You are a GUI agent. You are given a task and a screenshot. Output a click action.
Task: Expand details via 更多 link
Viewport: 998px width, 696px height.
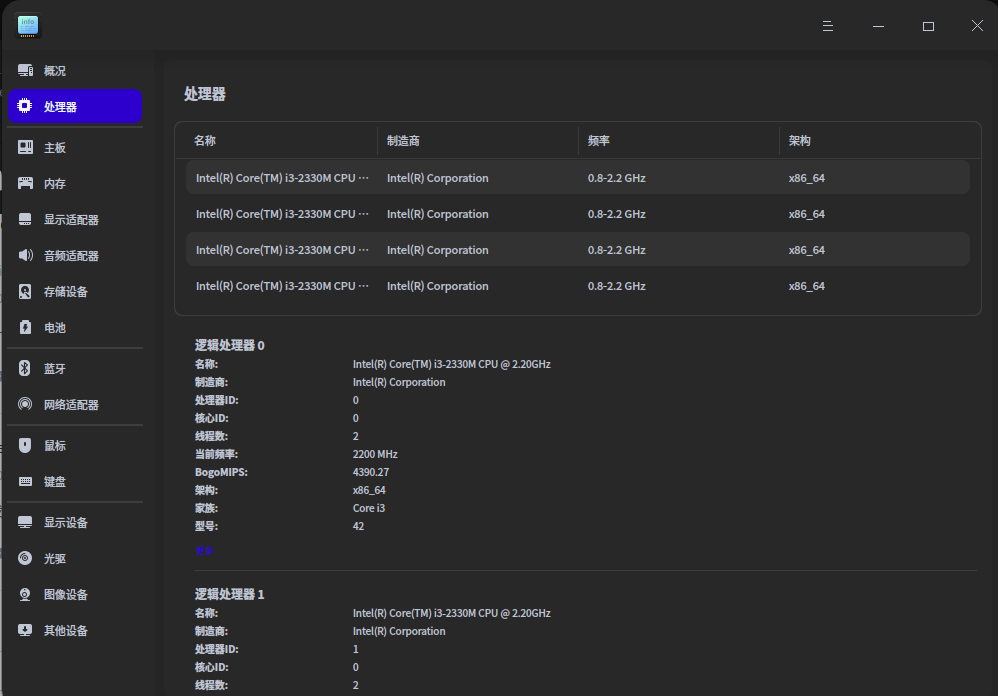point(204,549)
